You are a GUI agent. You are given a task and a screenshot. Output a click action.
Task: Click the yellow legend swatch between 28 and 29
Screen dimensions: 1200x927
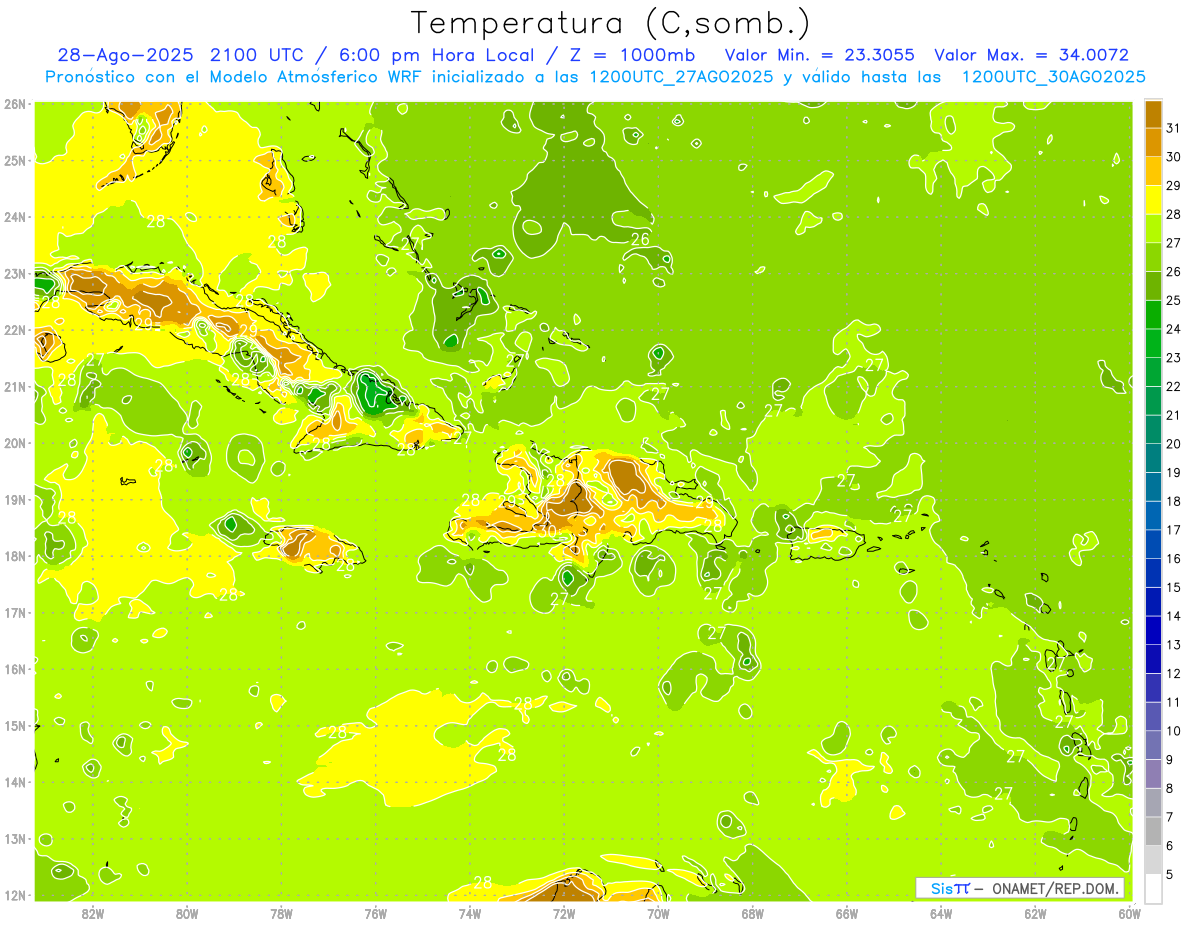(1153, 200)
